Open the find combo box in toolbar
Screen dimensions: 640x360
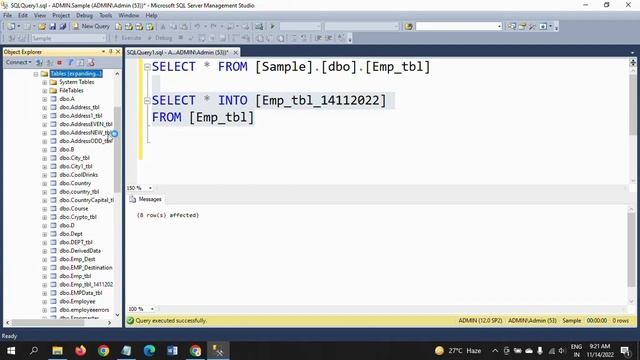(x=458, y=27)
